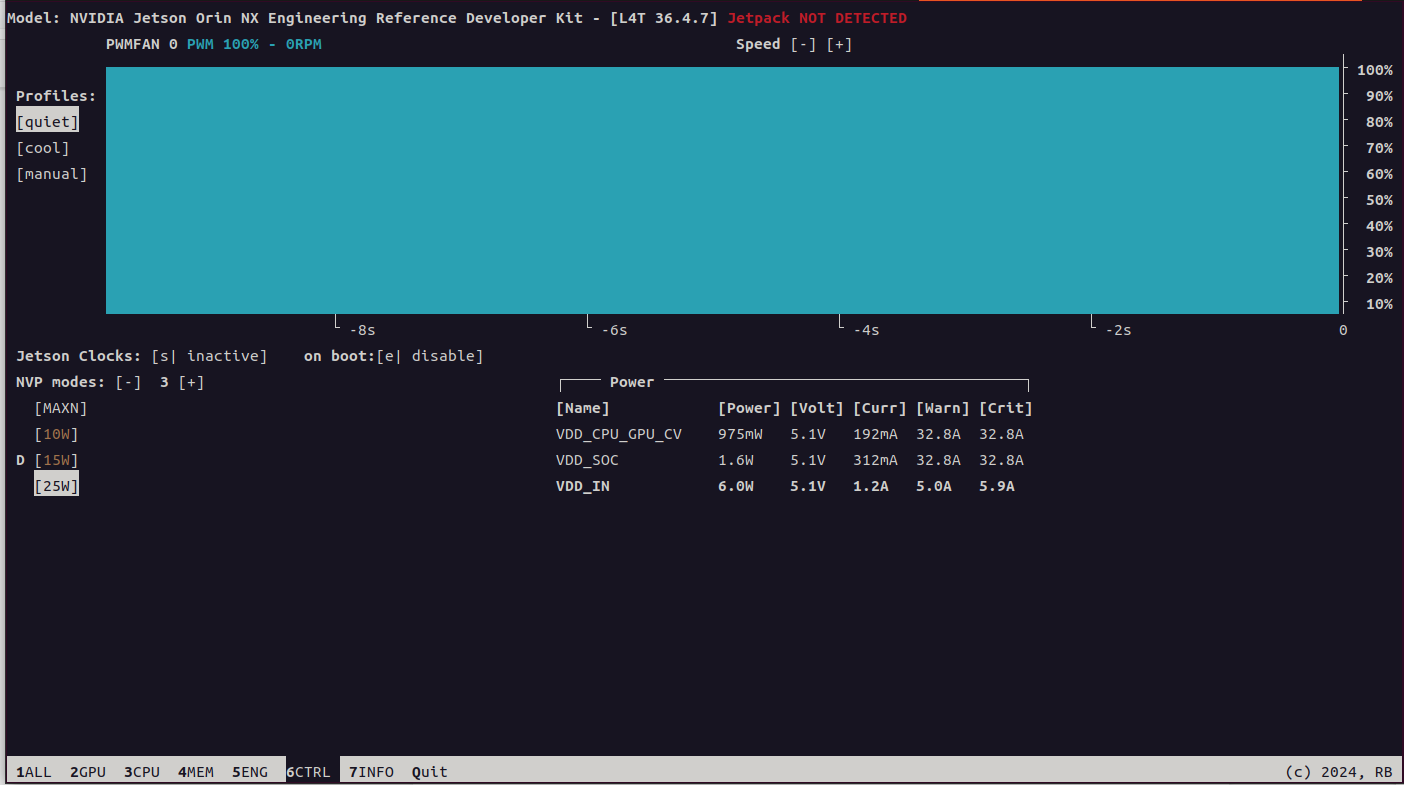Click the [Power] column header
This screenshot has height=785, width=1404.
click(749, 408)
